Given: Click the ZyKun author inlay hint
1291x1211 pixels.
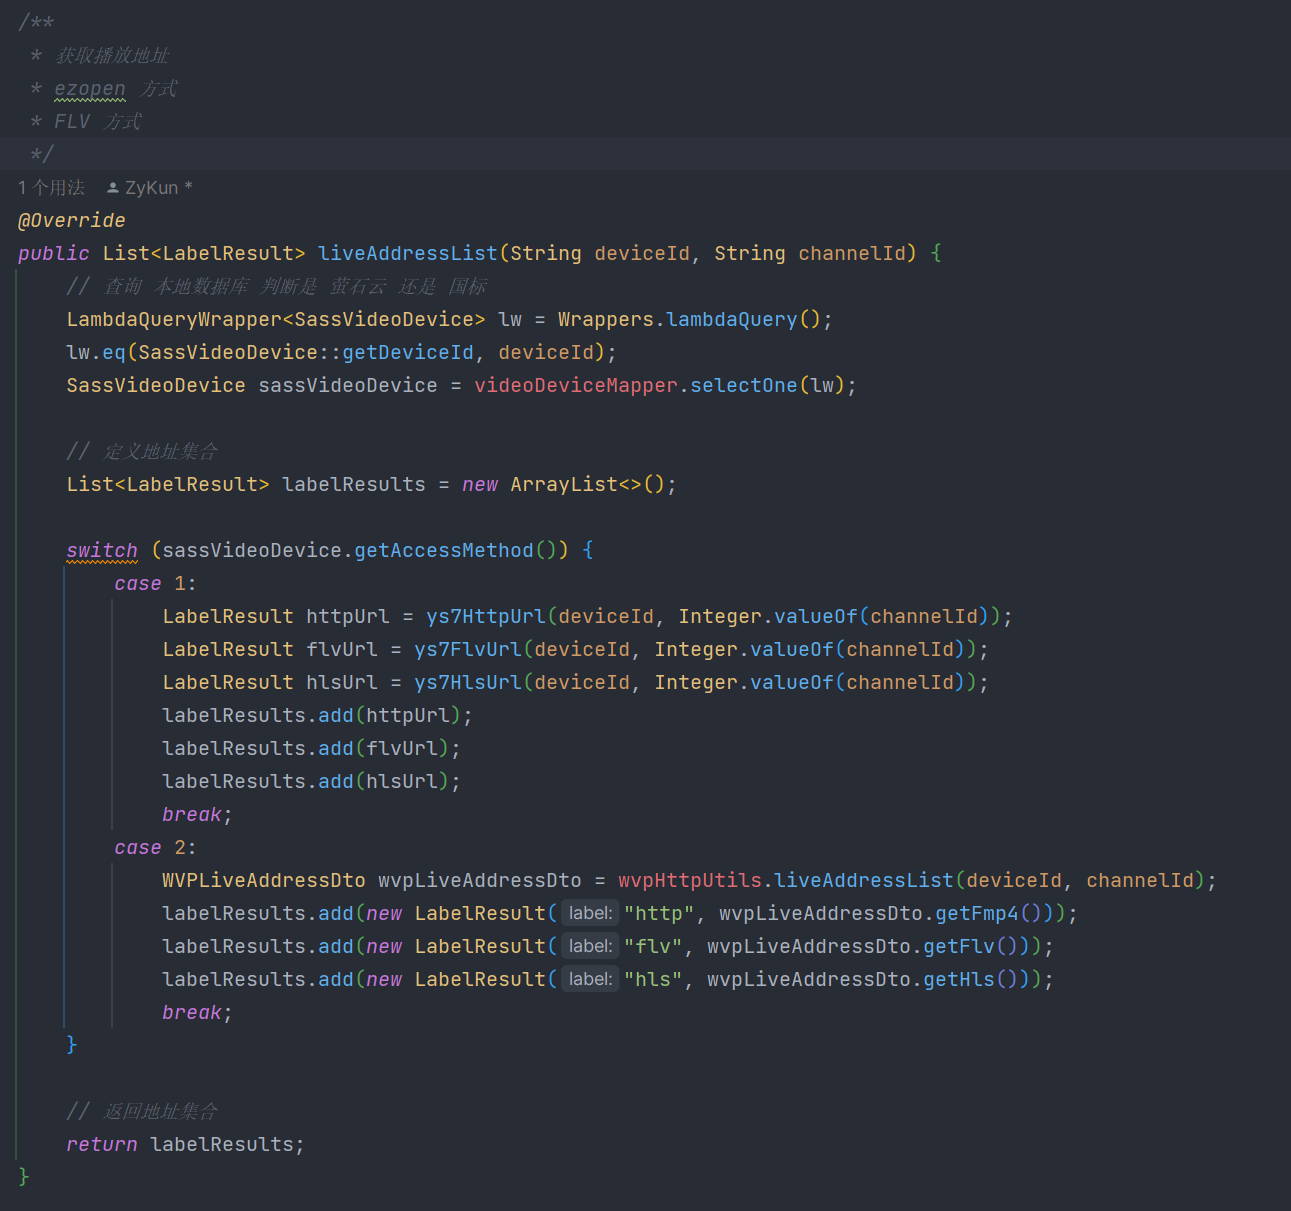Looking at the screenshot, I should tap(158, 188).
